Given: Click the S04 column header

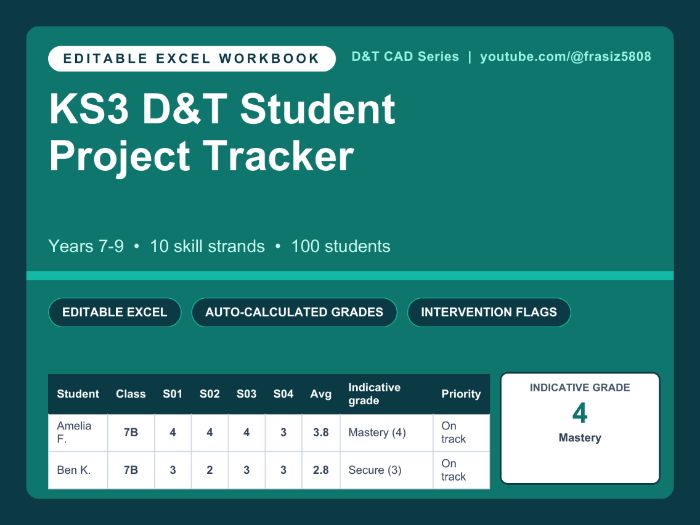Looking at the screenshot, I should [283, 394].
